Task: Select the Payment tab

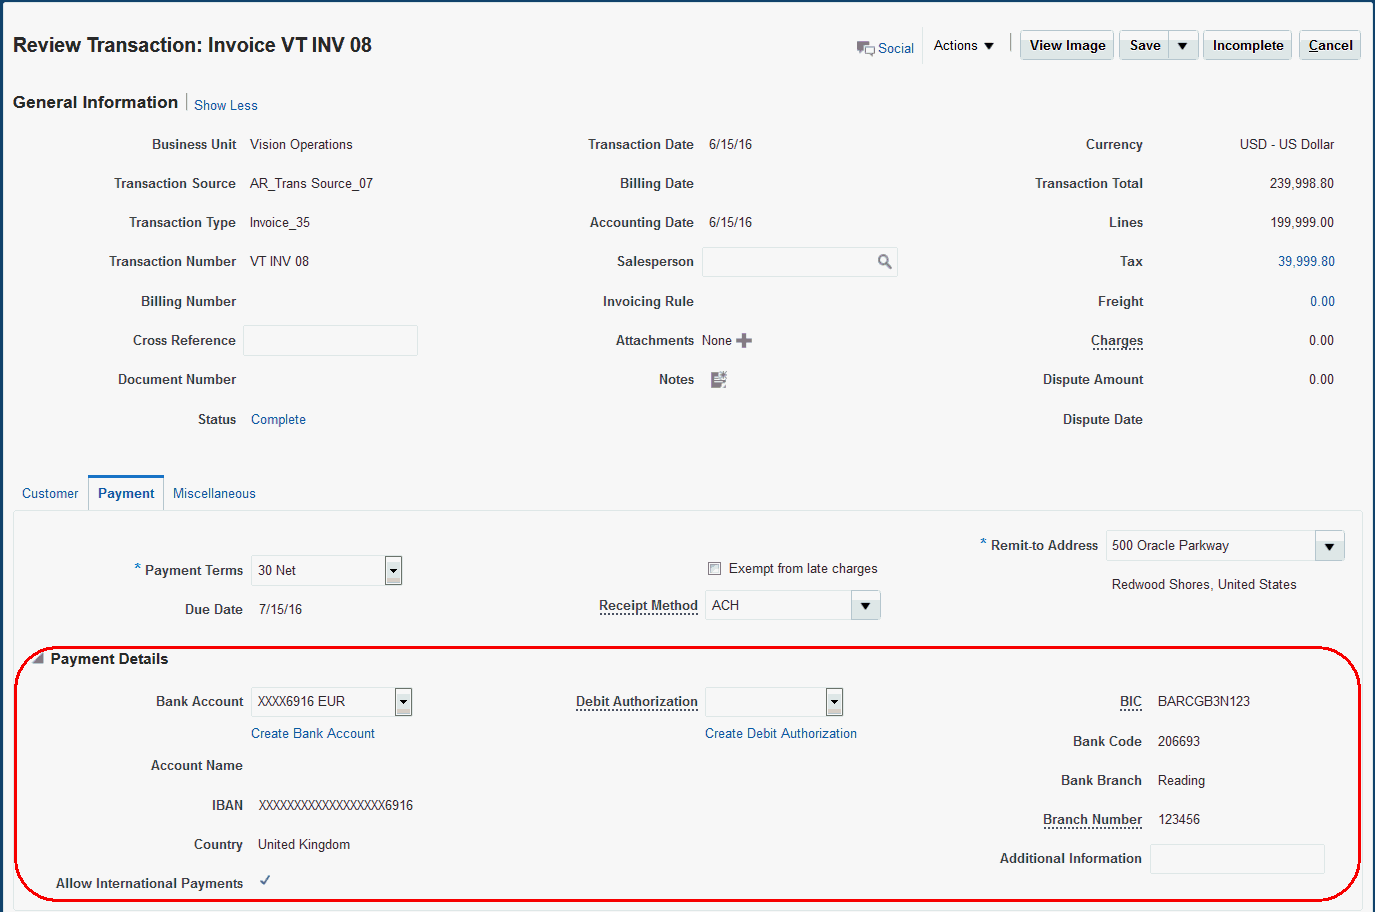Action: point(126,494)
